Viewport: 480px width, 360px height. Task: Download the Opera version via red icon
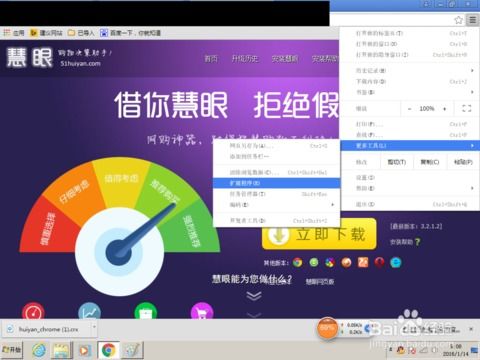[x=379, y=263]
